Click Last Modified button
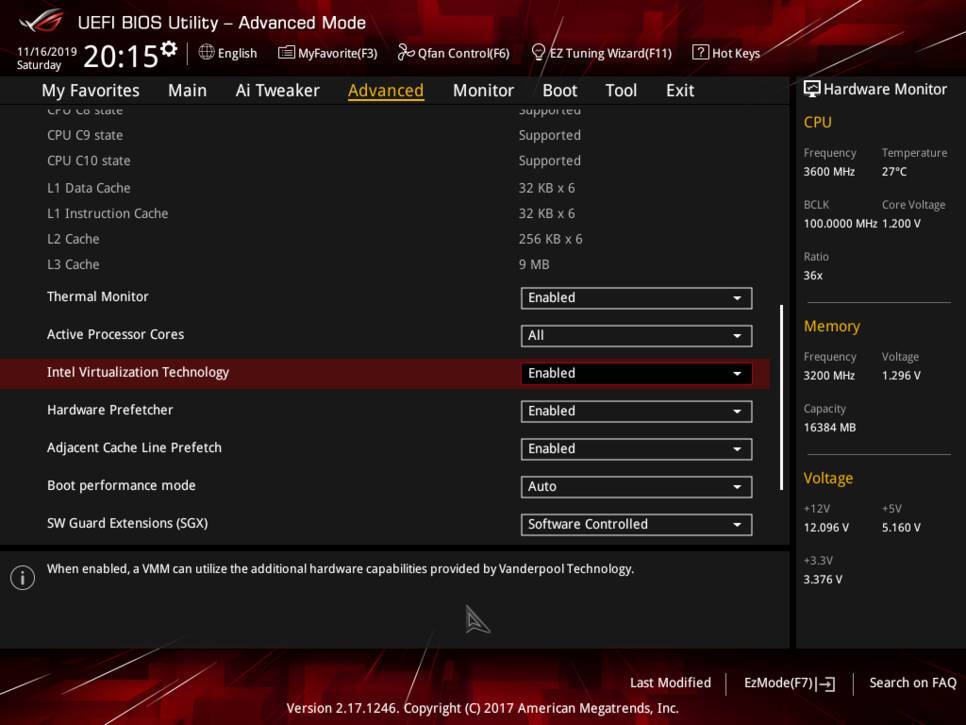966x725 pixels. point(670,682)
